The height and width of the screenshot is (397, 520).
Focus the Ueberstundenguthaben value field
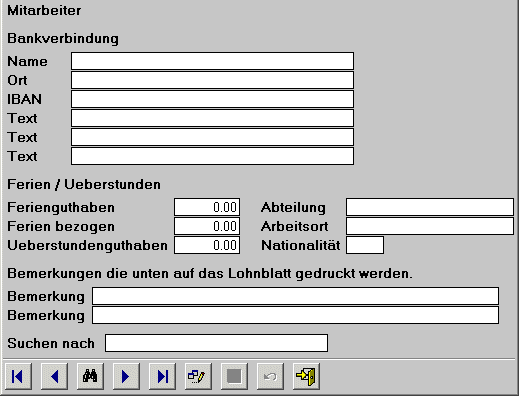click(x=207, y=245)
